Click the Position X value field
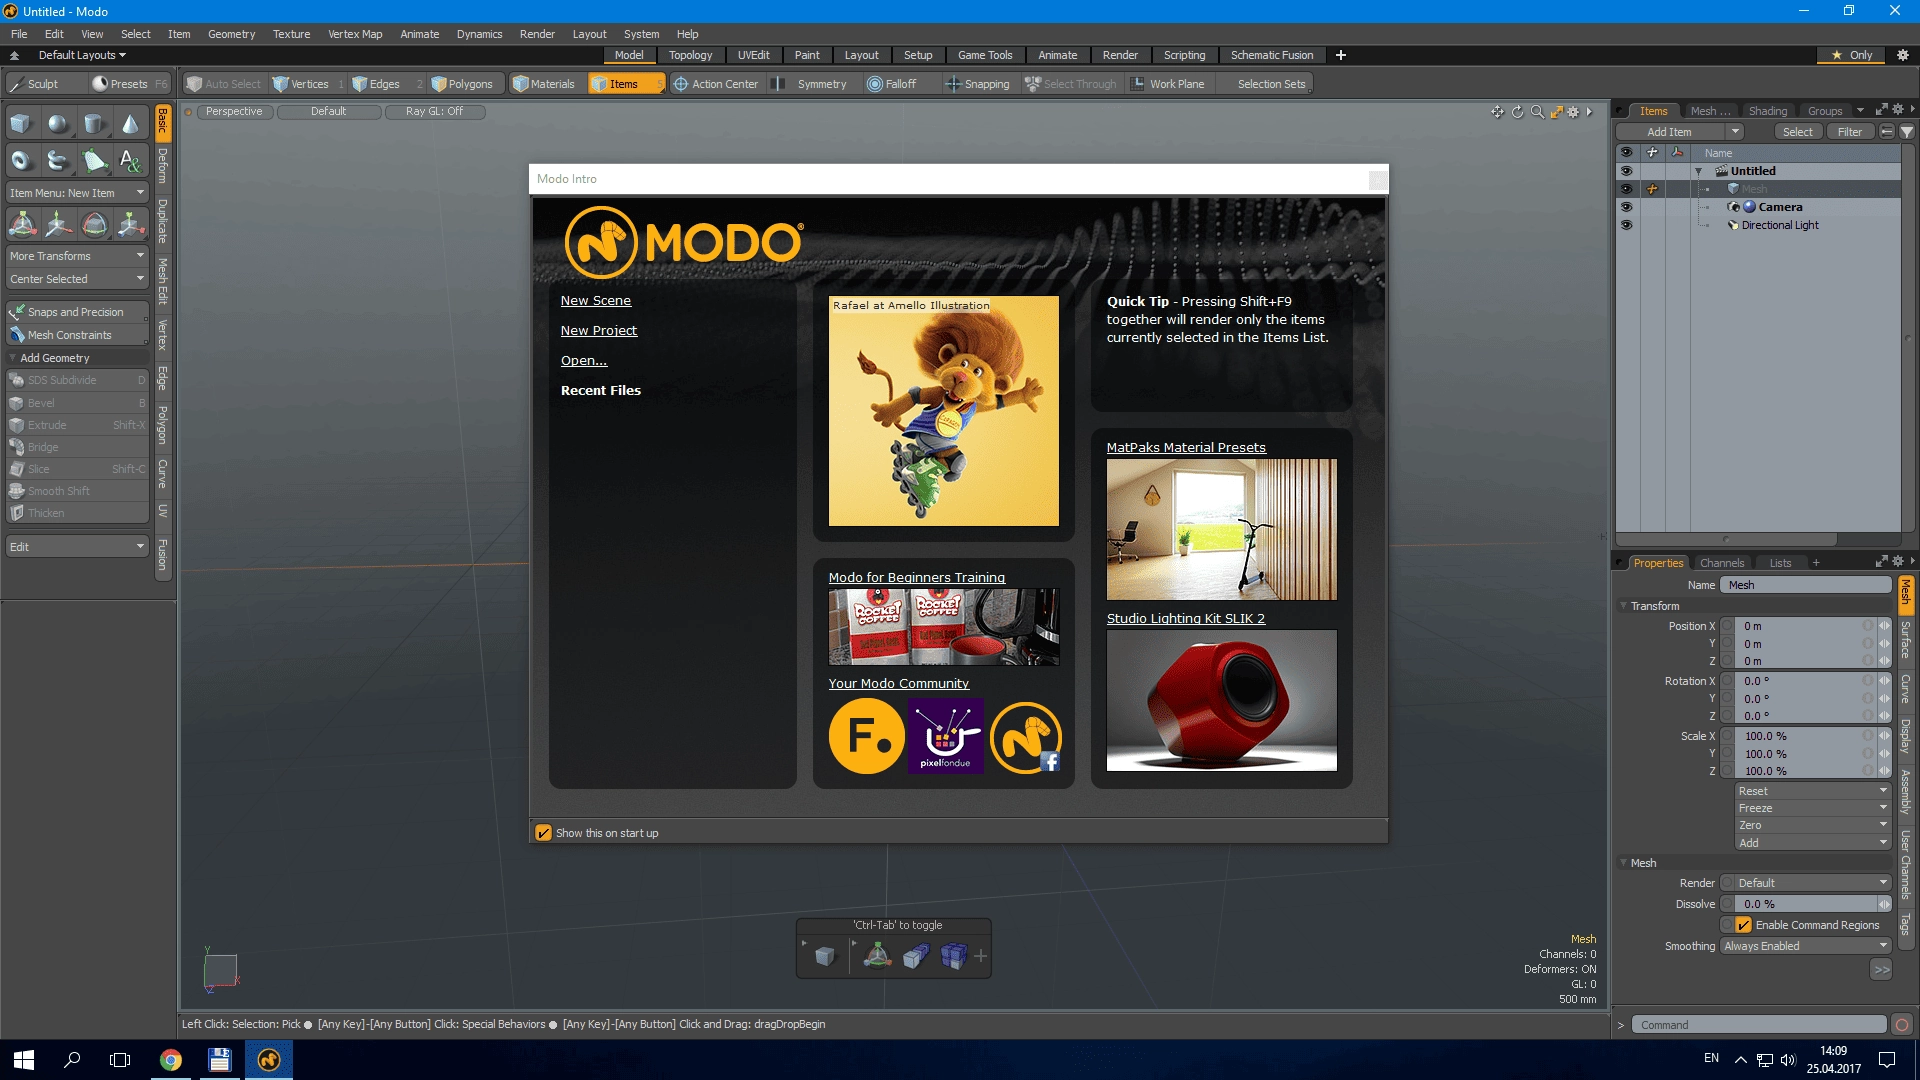This screenshot has width=1920, height=1080. [1805, 626]
